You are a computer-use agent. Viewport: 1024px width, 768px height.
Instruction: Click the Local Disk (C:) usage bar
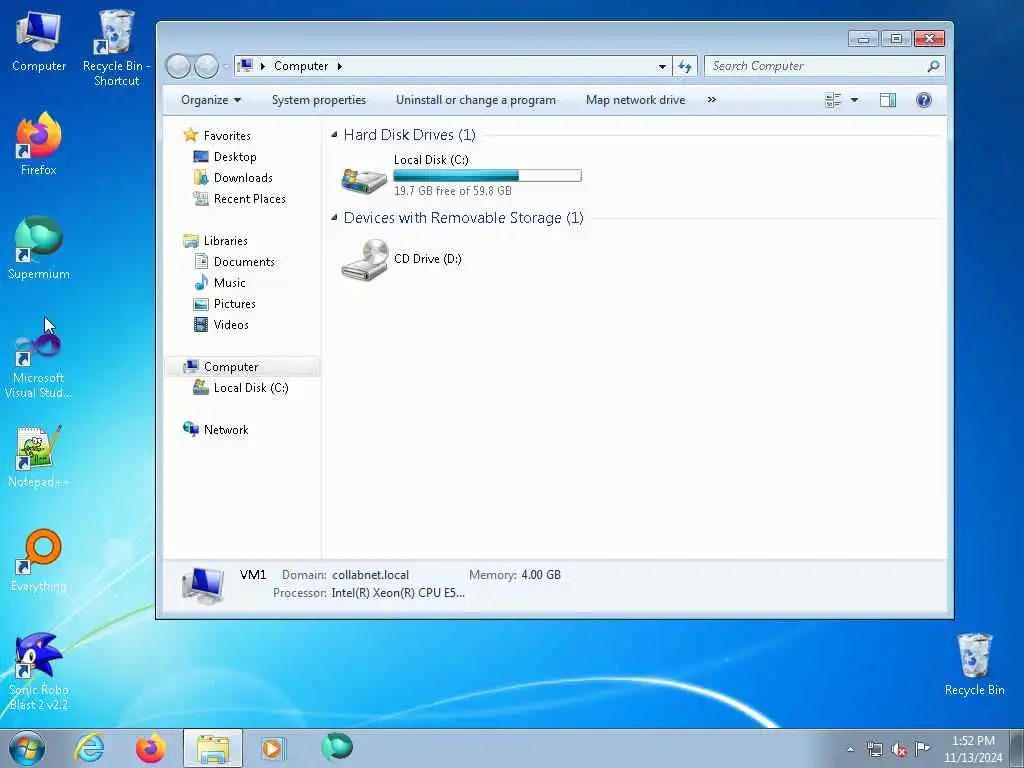(487, 175)
